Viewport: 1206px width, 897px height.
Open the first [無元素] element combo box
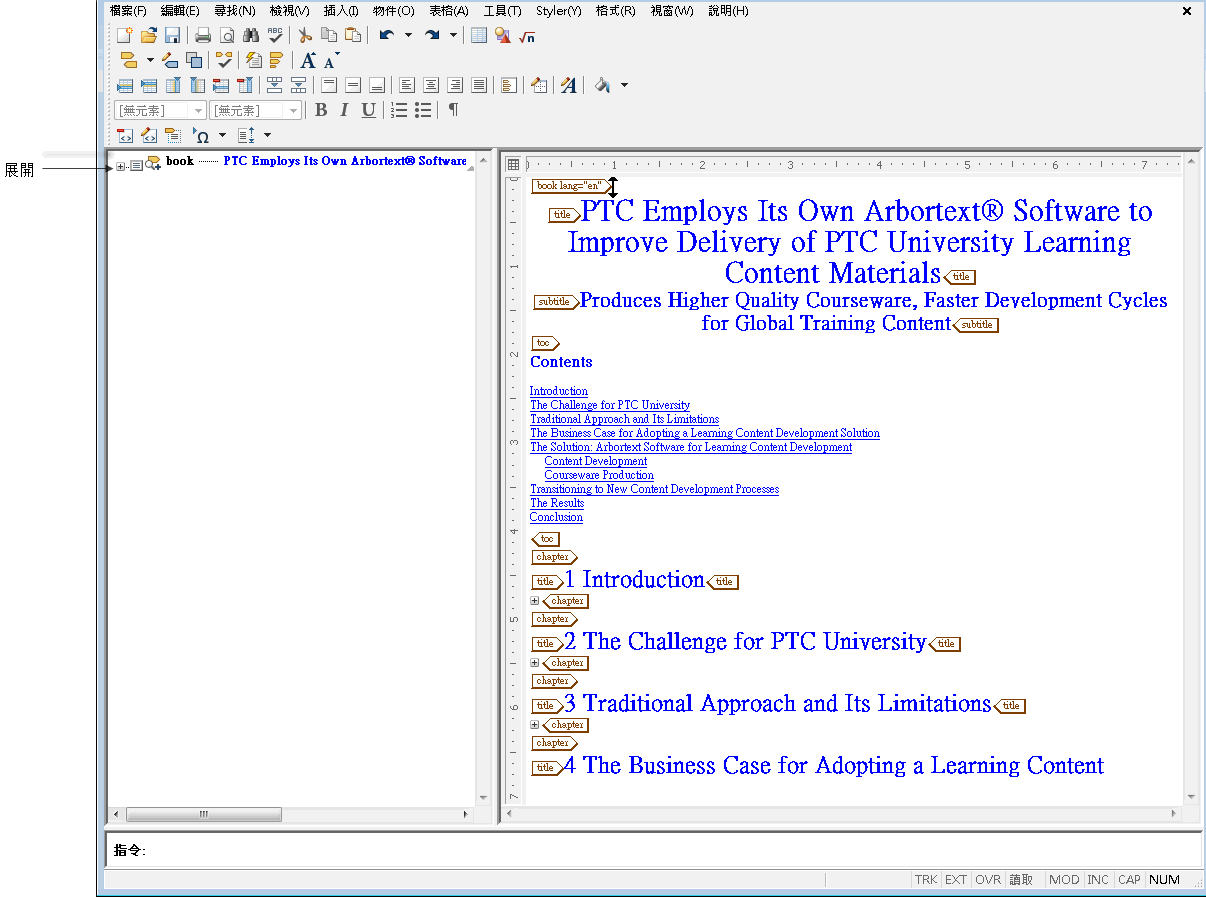coord(160,110)
